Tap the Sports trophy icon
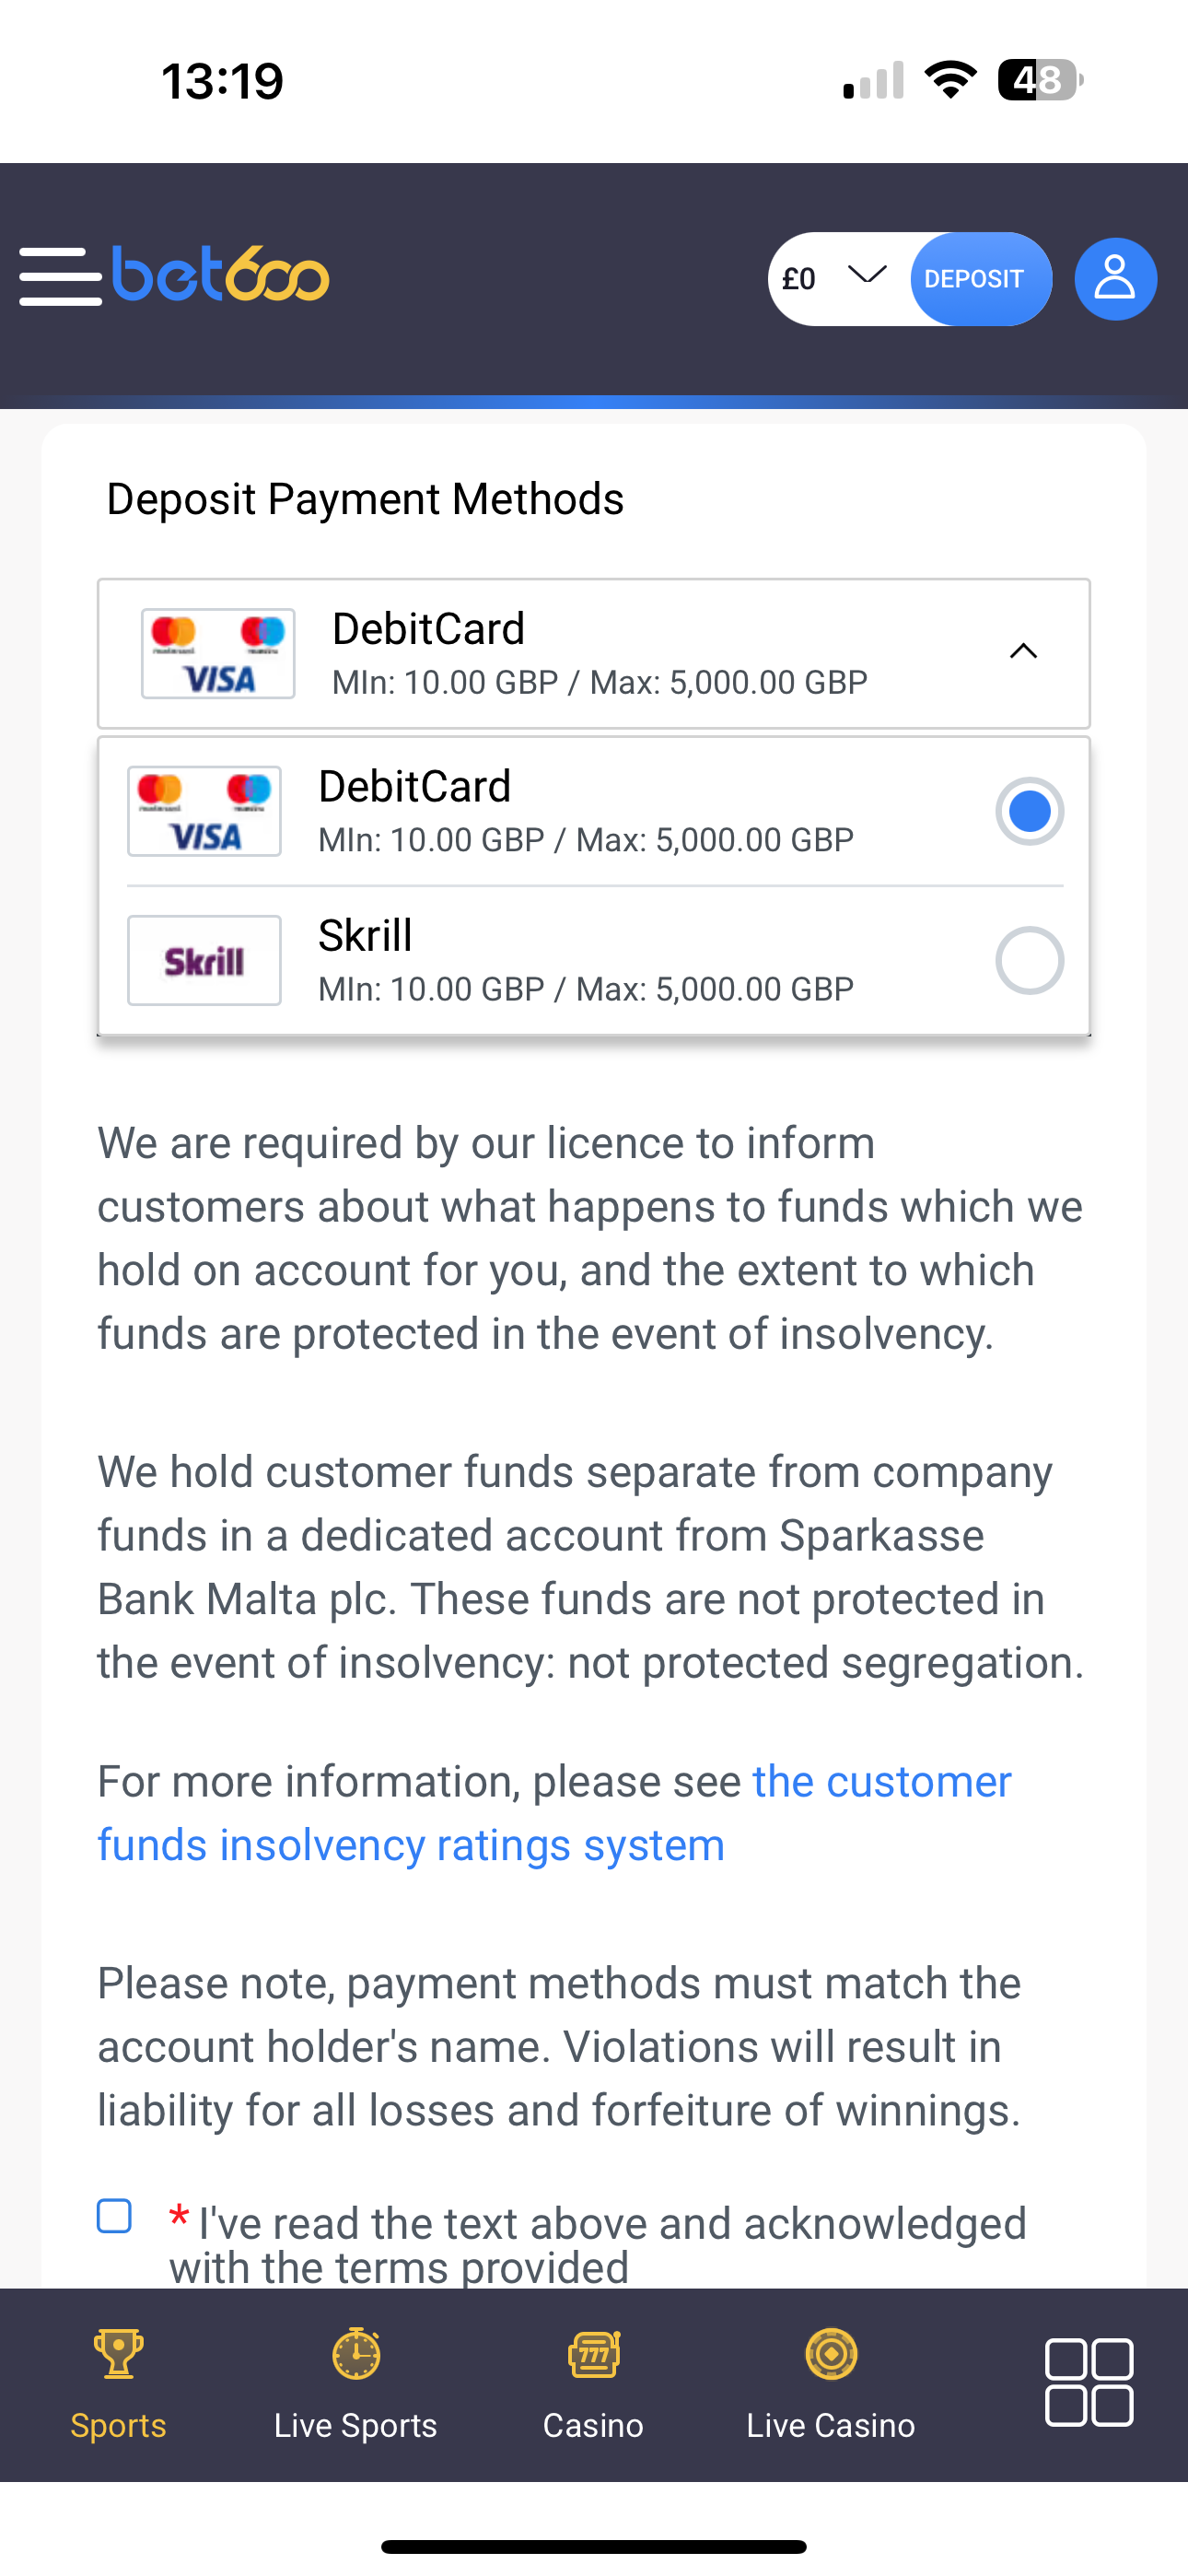This screenshot has height=2576, width=1188. pos(118,2354)
